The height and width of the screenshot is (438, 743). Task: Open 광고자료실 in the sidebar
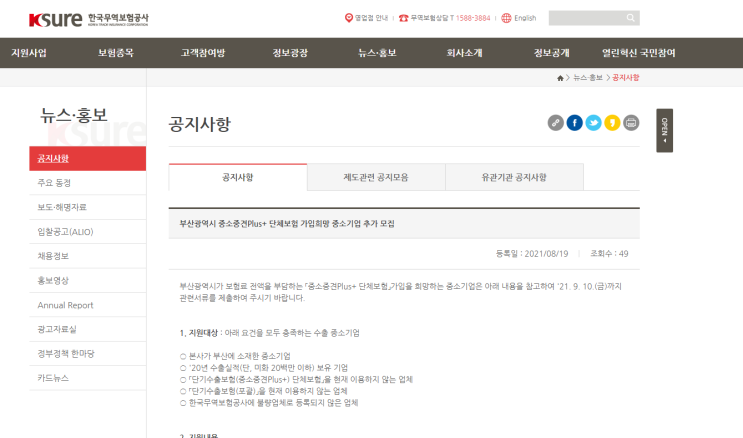click(88, 329)
